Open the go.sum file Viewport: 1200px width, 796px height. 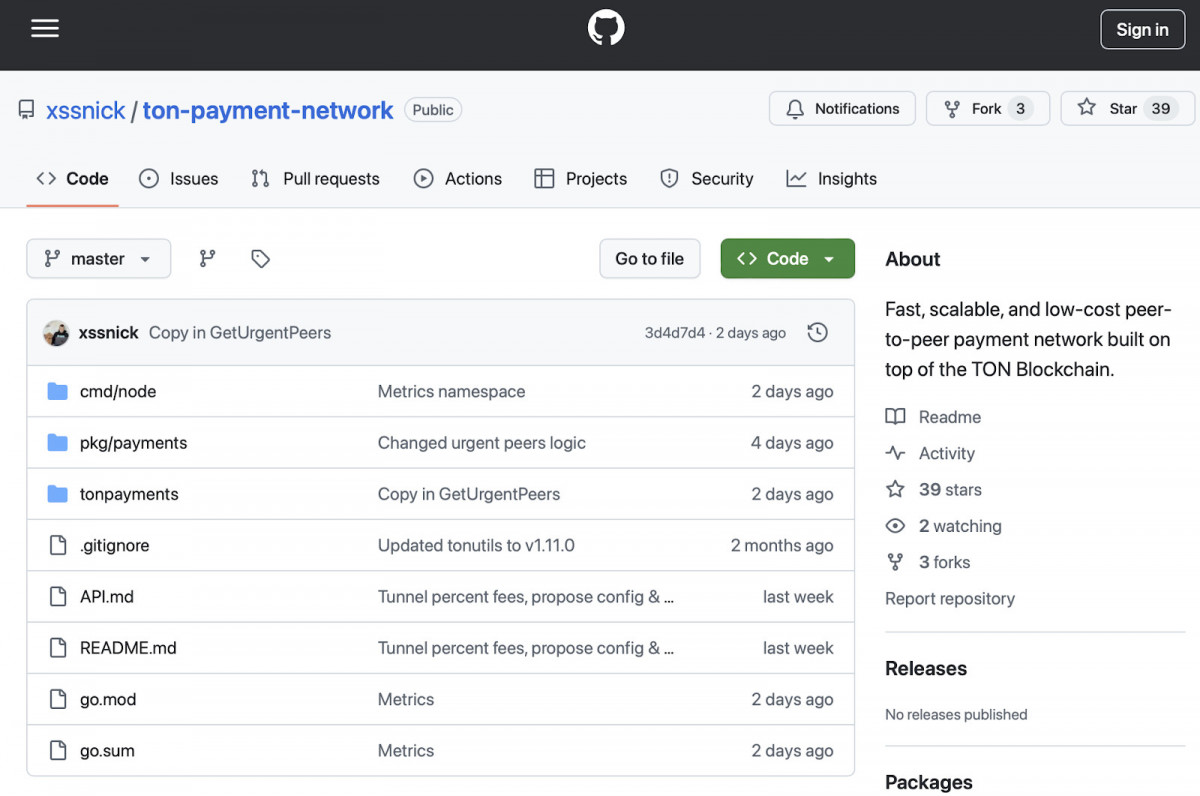107,751
